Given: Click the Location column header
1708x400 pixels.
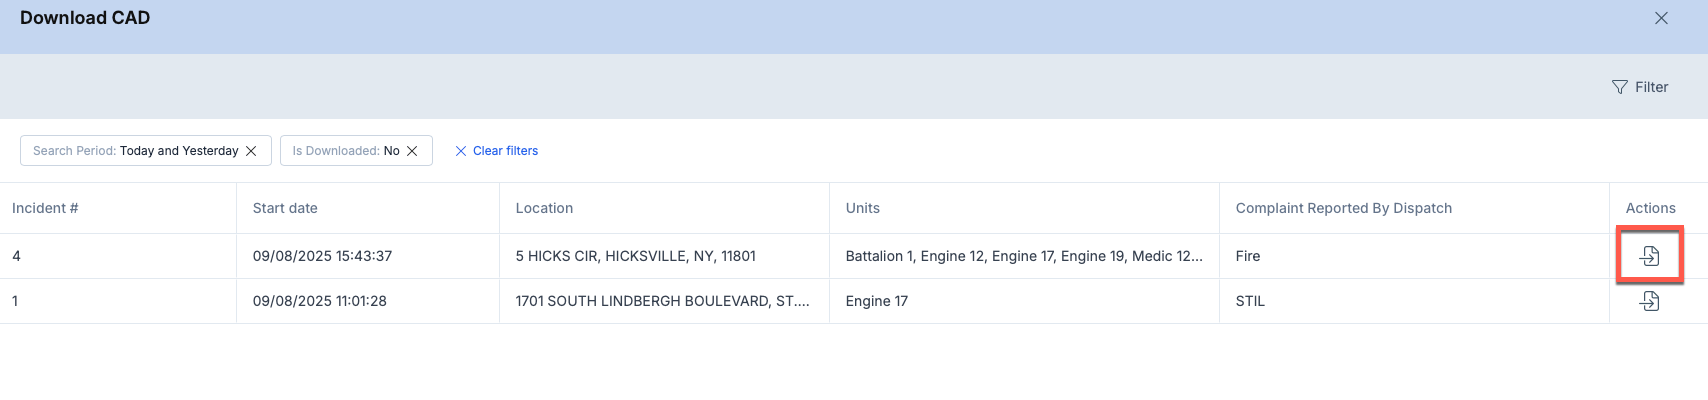Looking at the screenshot, I should (x=544, y=208).
